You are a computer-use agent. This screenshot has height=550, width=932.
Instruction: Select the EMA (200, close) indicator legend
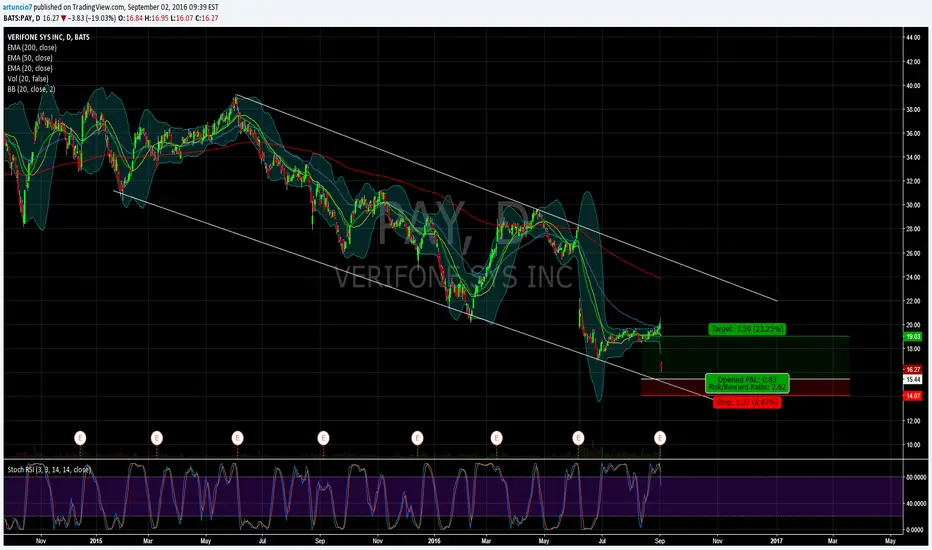point(32,48)
